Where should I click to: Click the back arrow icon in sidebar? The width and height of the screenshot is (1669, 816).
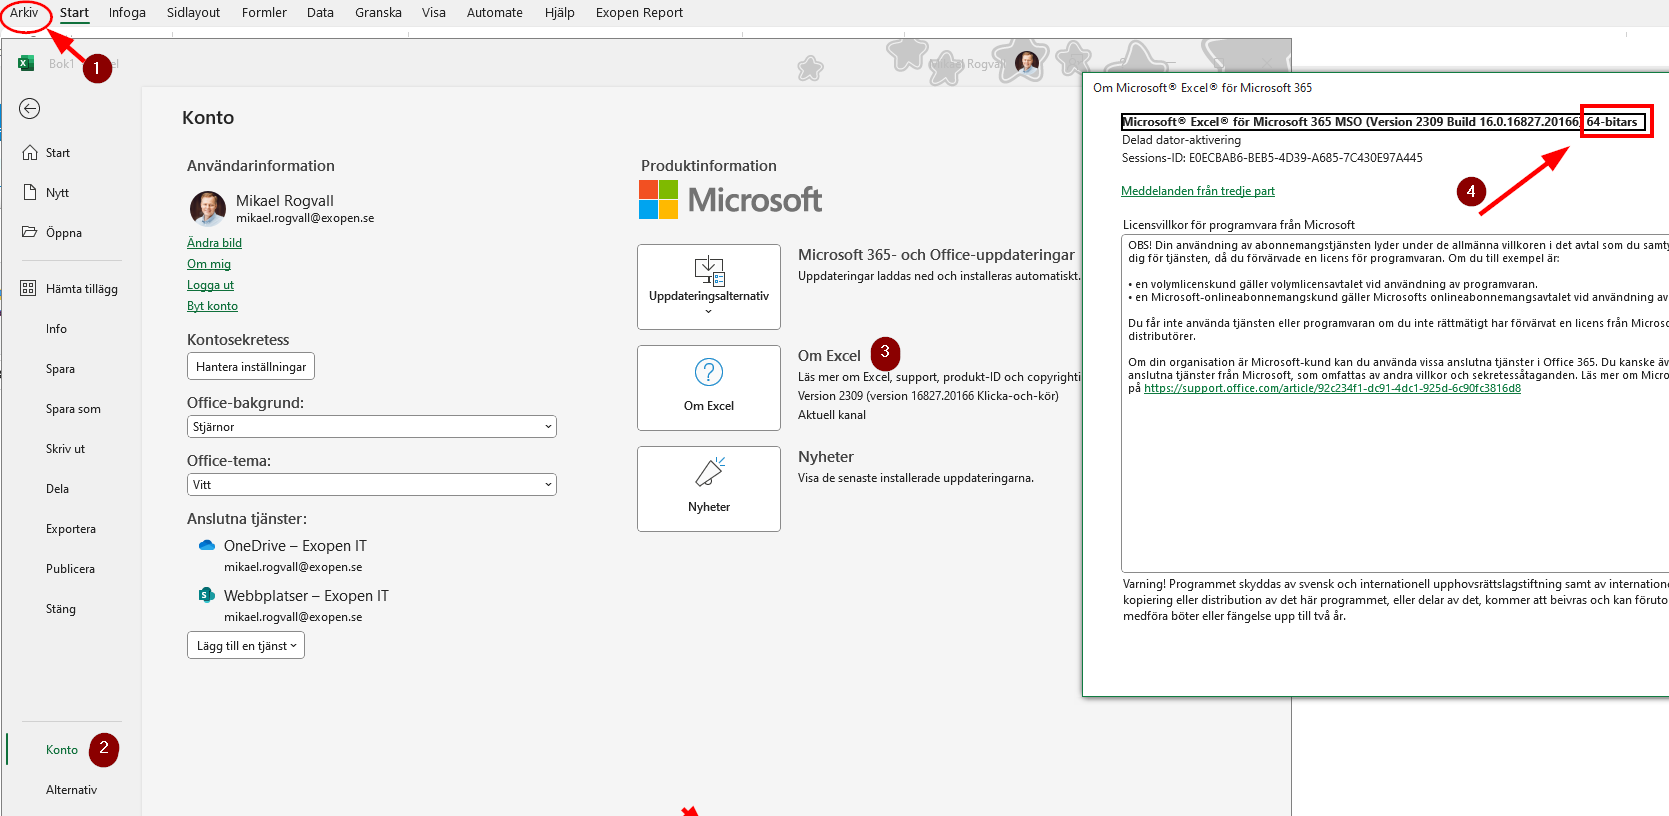[30, 108]
